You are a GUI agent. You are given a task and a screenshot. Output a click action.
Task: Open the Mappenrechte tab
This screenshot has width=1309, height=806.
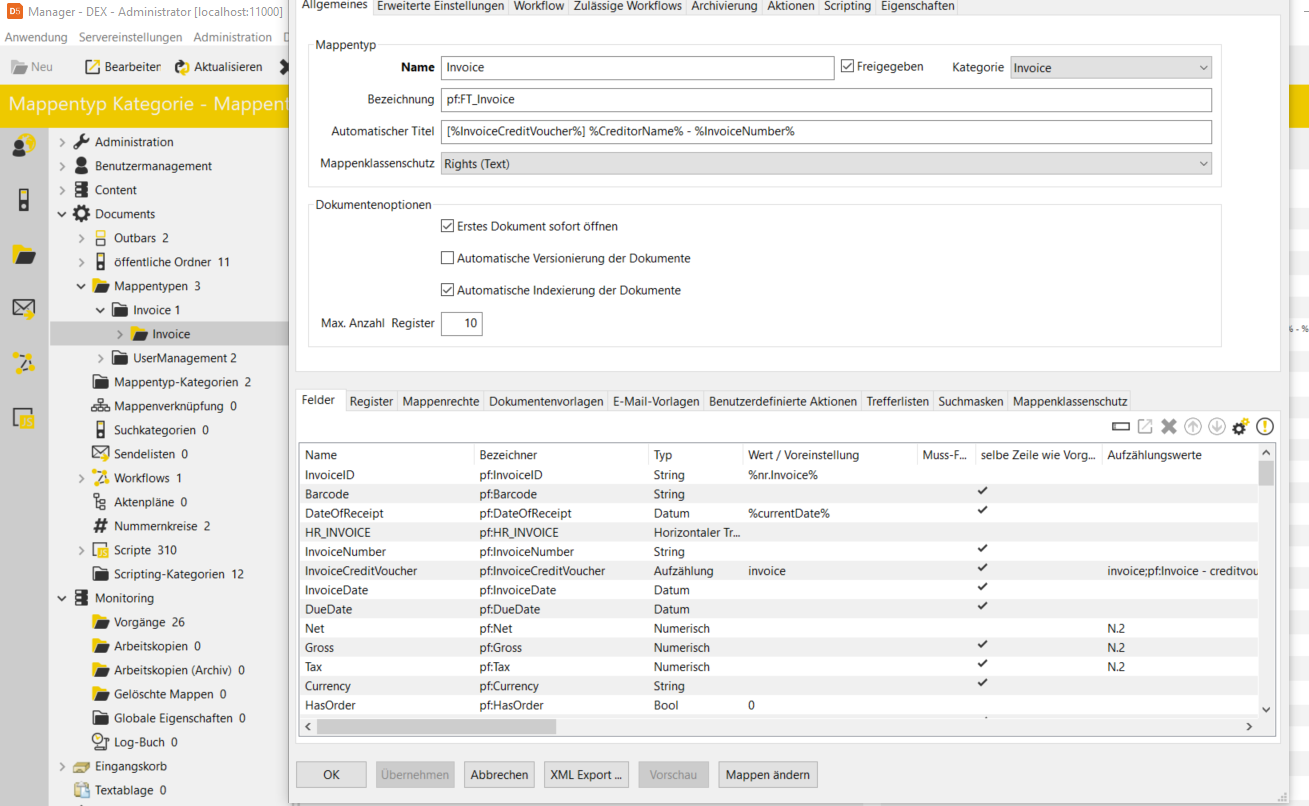pyautogui.click(x=440, y=401)
